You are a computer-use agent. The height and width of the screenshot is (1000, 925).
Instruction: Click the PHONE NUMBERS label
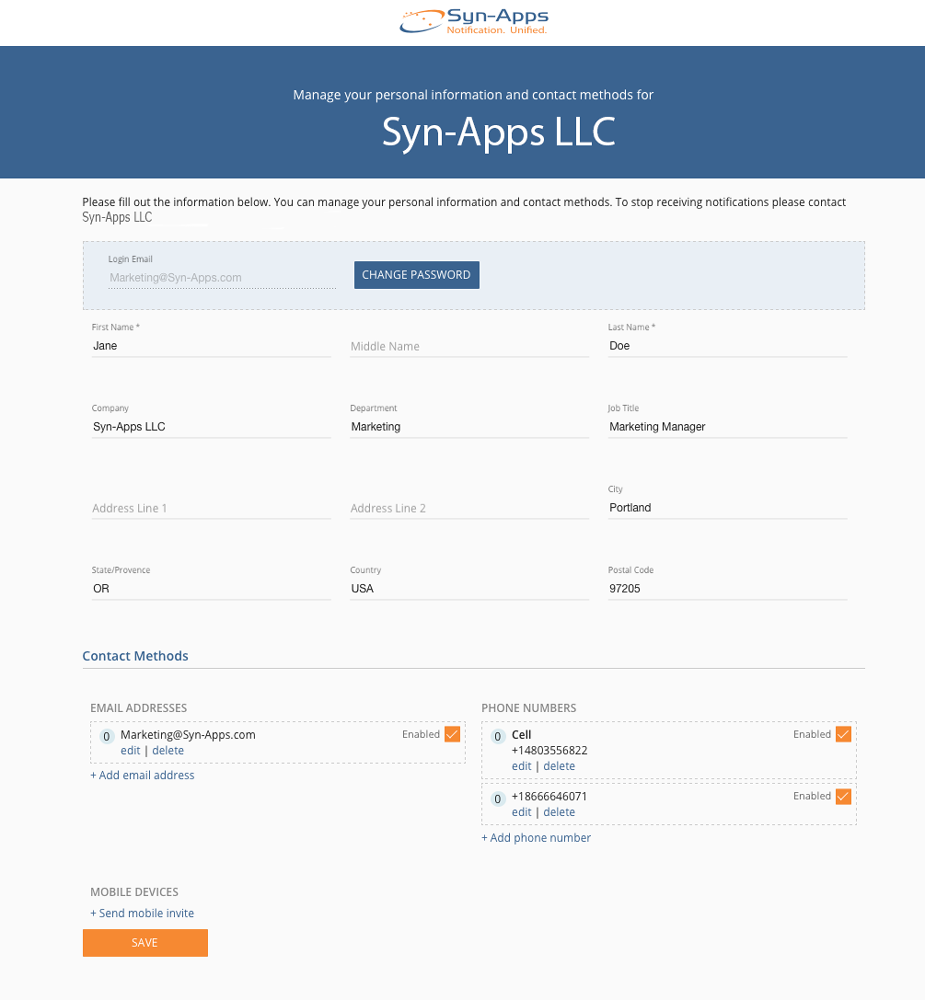coord(529,708)
